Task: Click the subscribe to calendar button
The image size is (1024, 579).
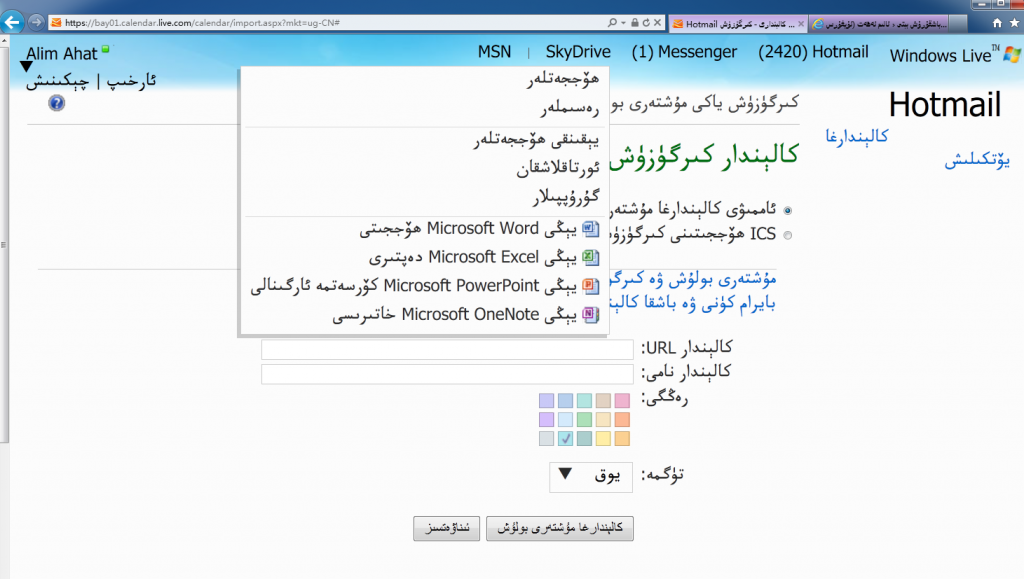Action: pos(560,528)
